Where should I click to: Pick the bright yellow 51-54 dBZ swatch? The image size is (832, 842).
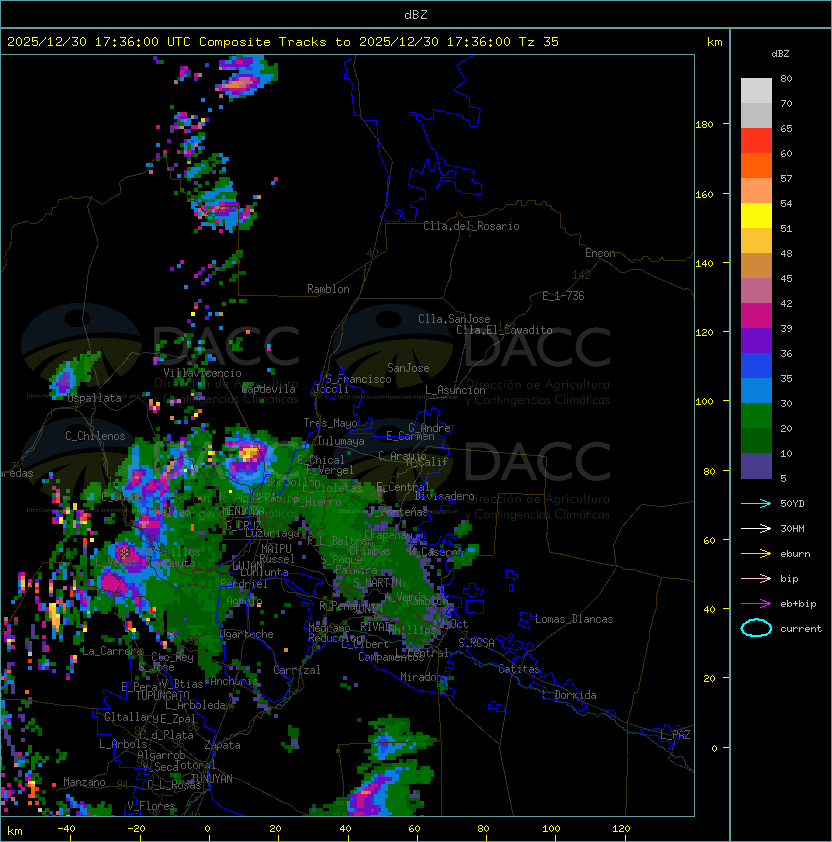[x=756, y=216]
